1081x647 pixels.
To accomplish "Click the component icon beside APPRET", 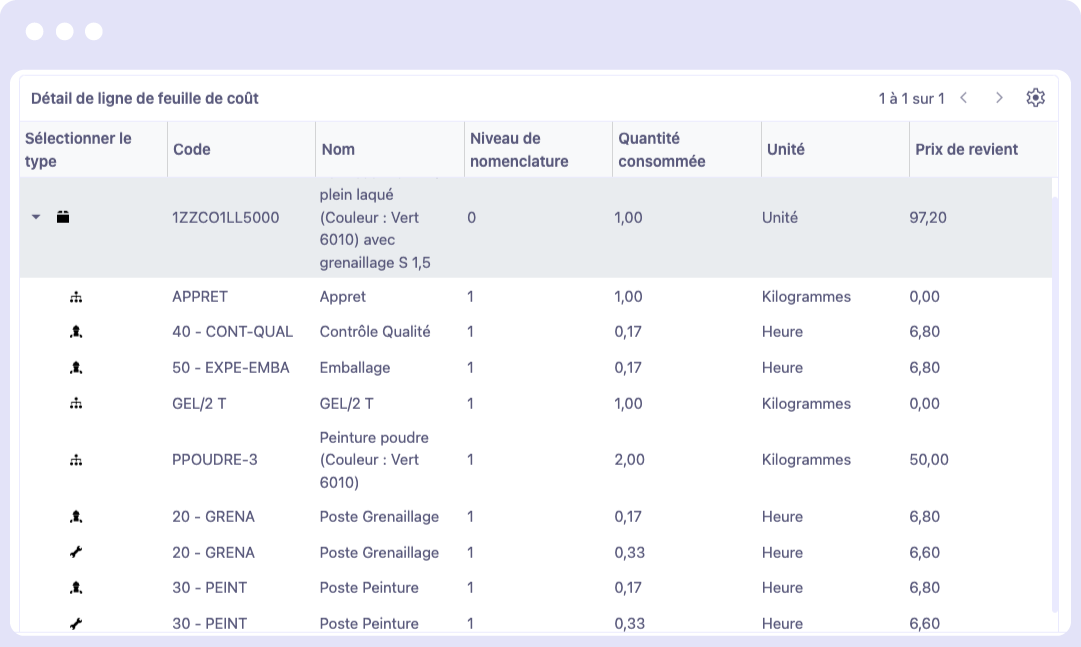I will tap(76, 297).
